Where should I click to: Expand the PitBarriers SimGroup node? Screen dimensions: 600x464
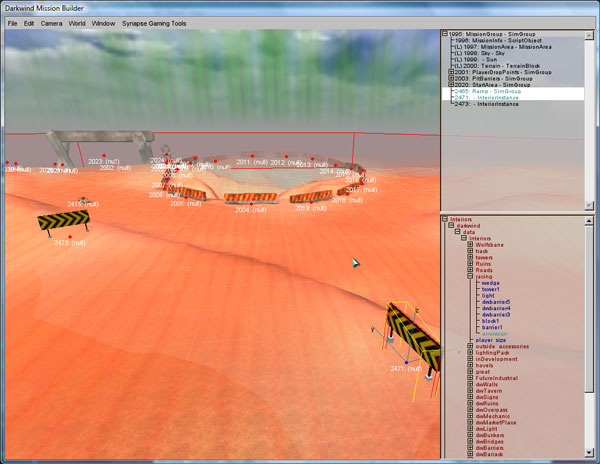451,78
